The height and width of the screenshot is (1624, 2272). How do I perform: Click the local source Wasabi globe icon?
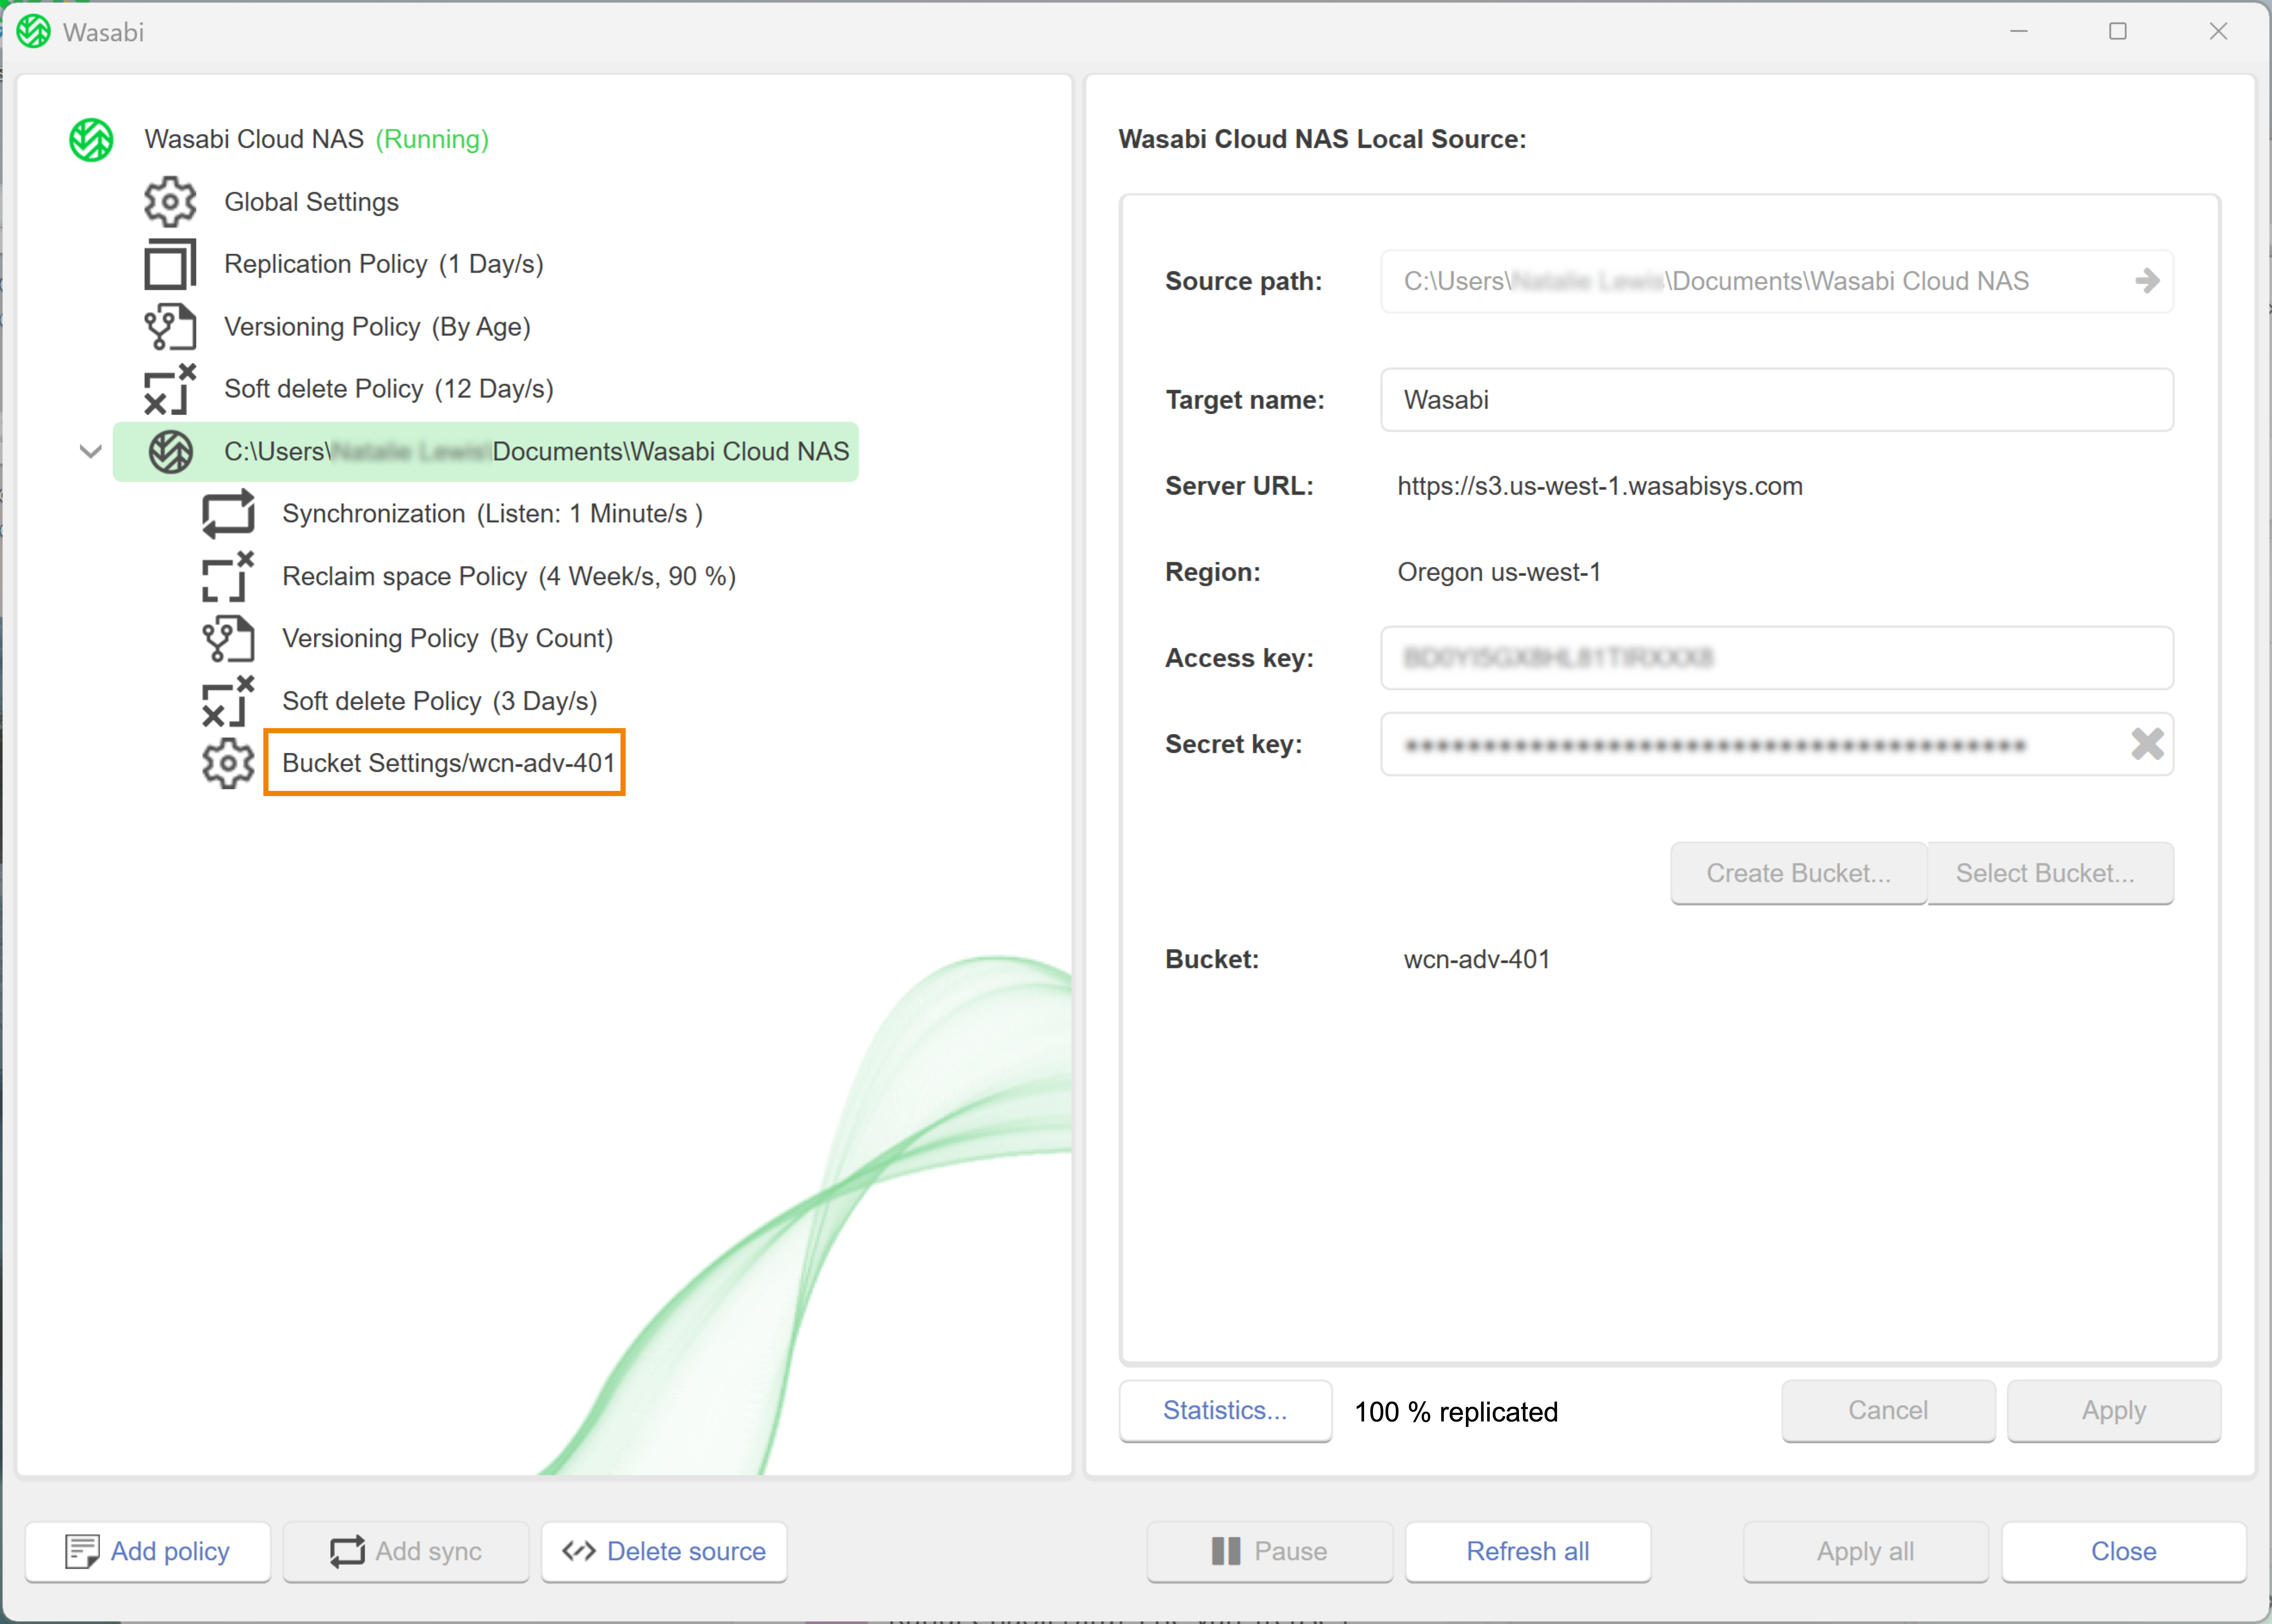(x=171, y=452)
